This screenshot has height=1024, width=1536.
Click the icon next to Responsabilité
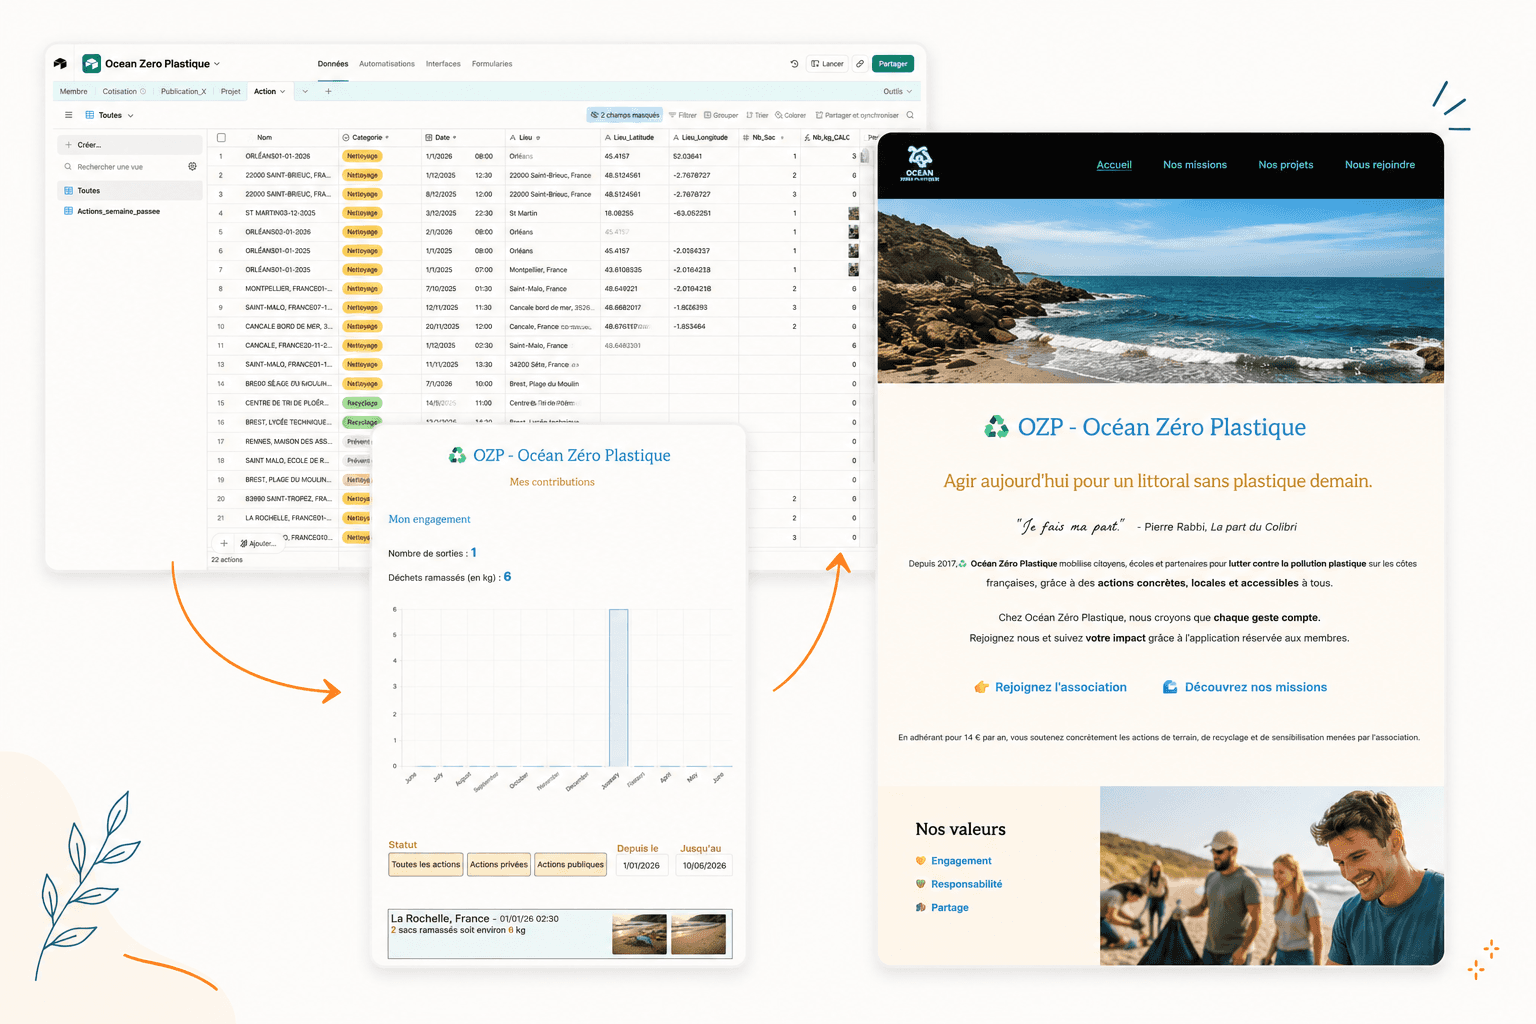(921, 884)
